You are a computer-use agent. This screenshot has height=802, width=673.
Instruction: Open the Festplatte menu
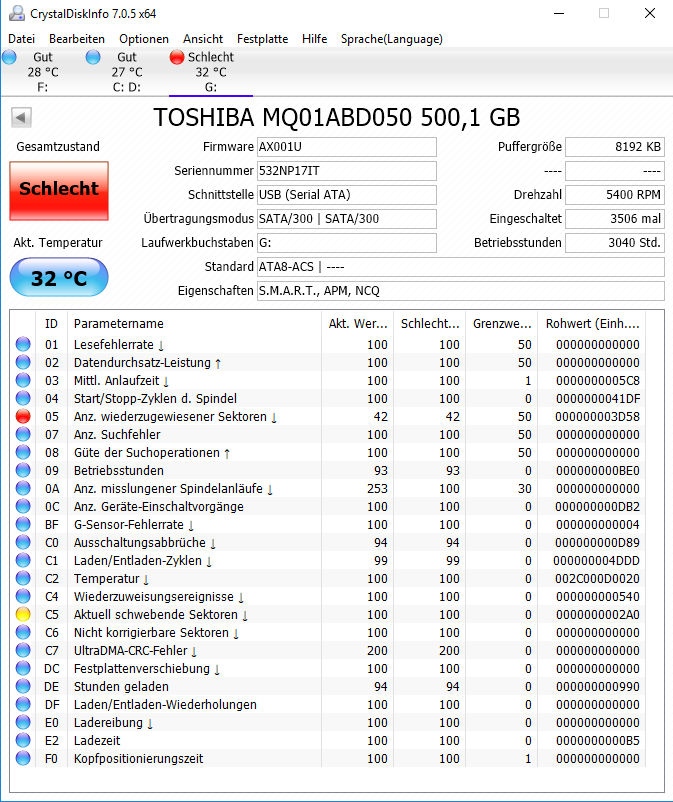[262, 39]
